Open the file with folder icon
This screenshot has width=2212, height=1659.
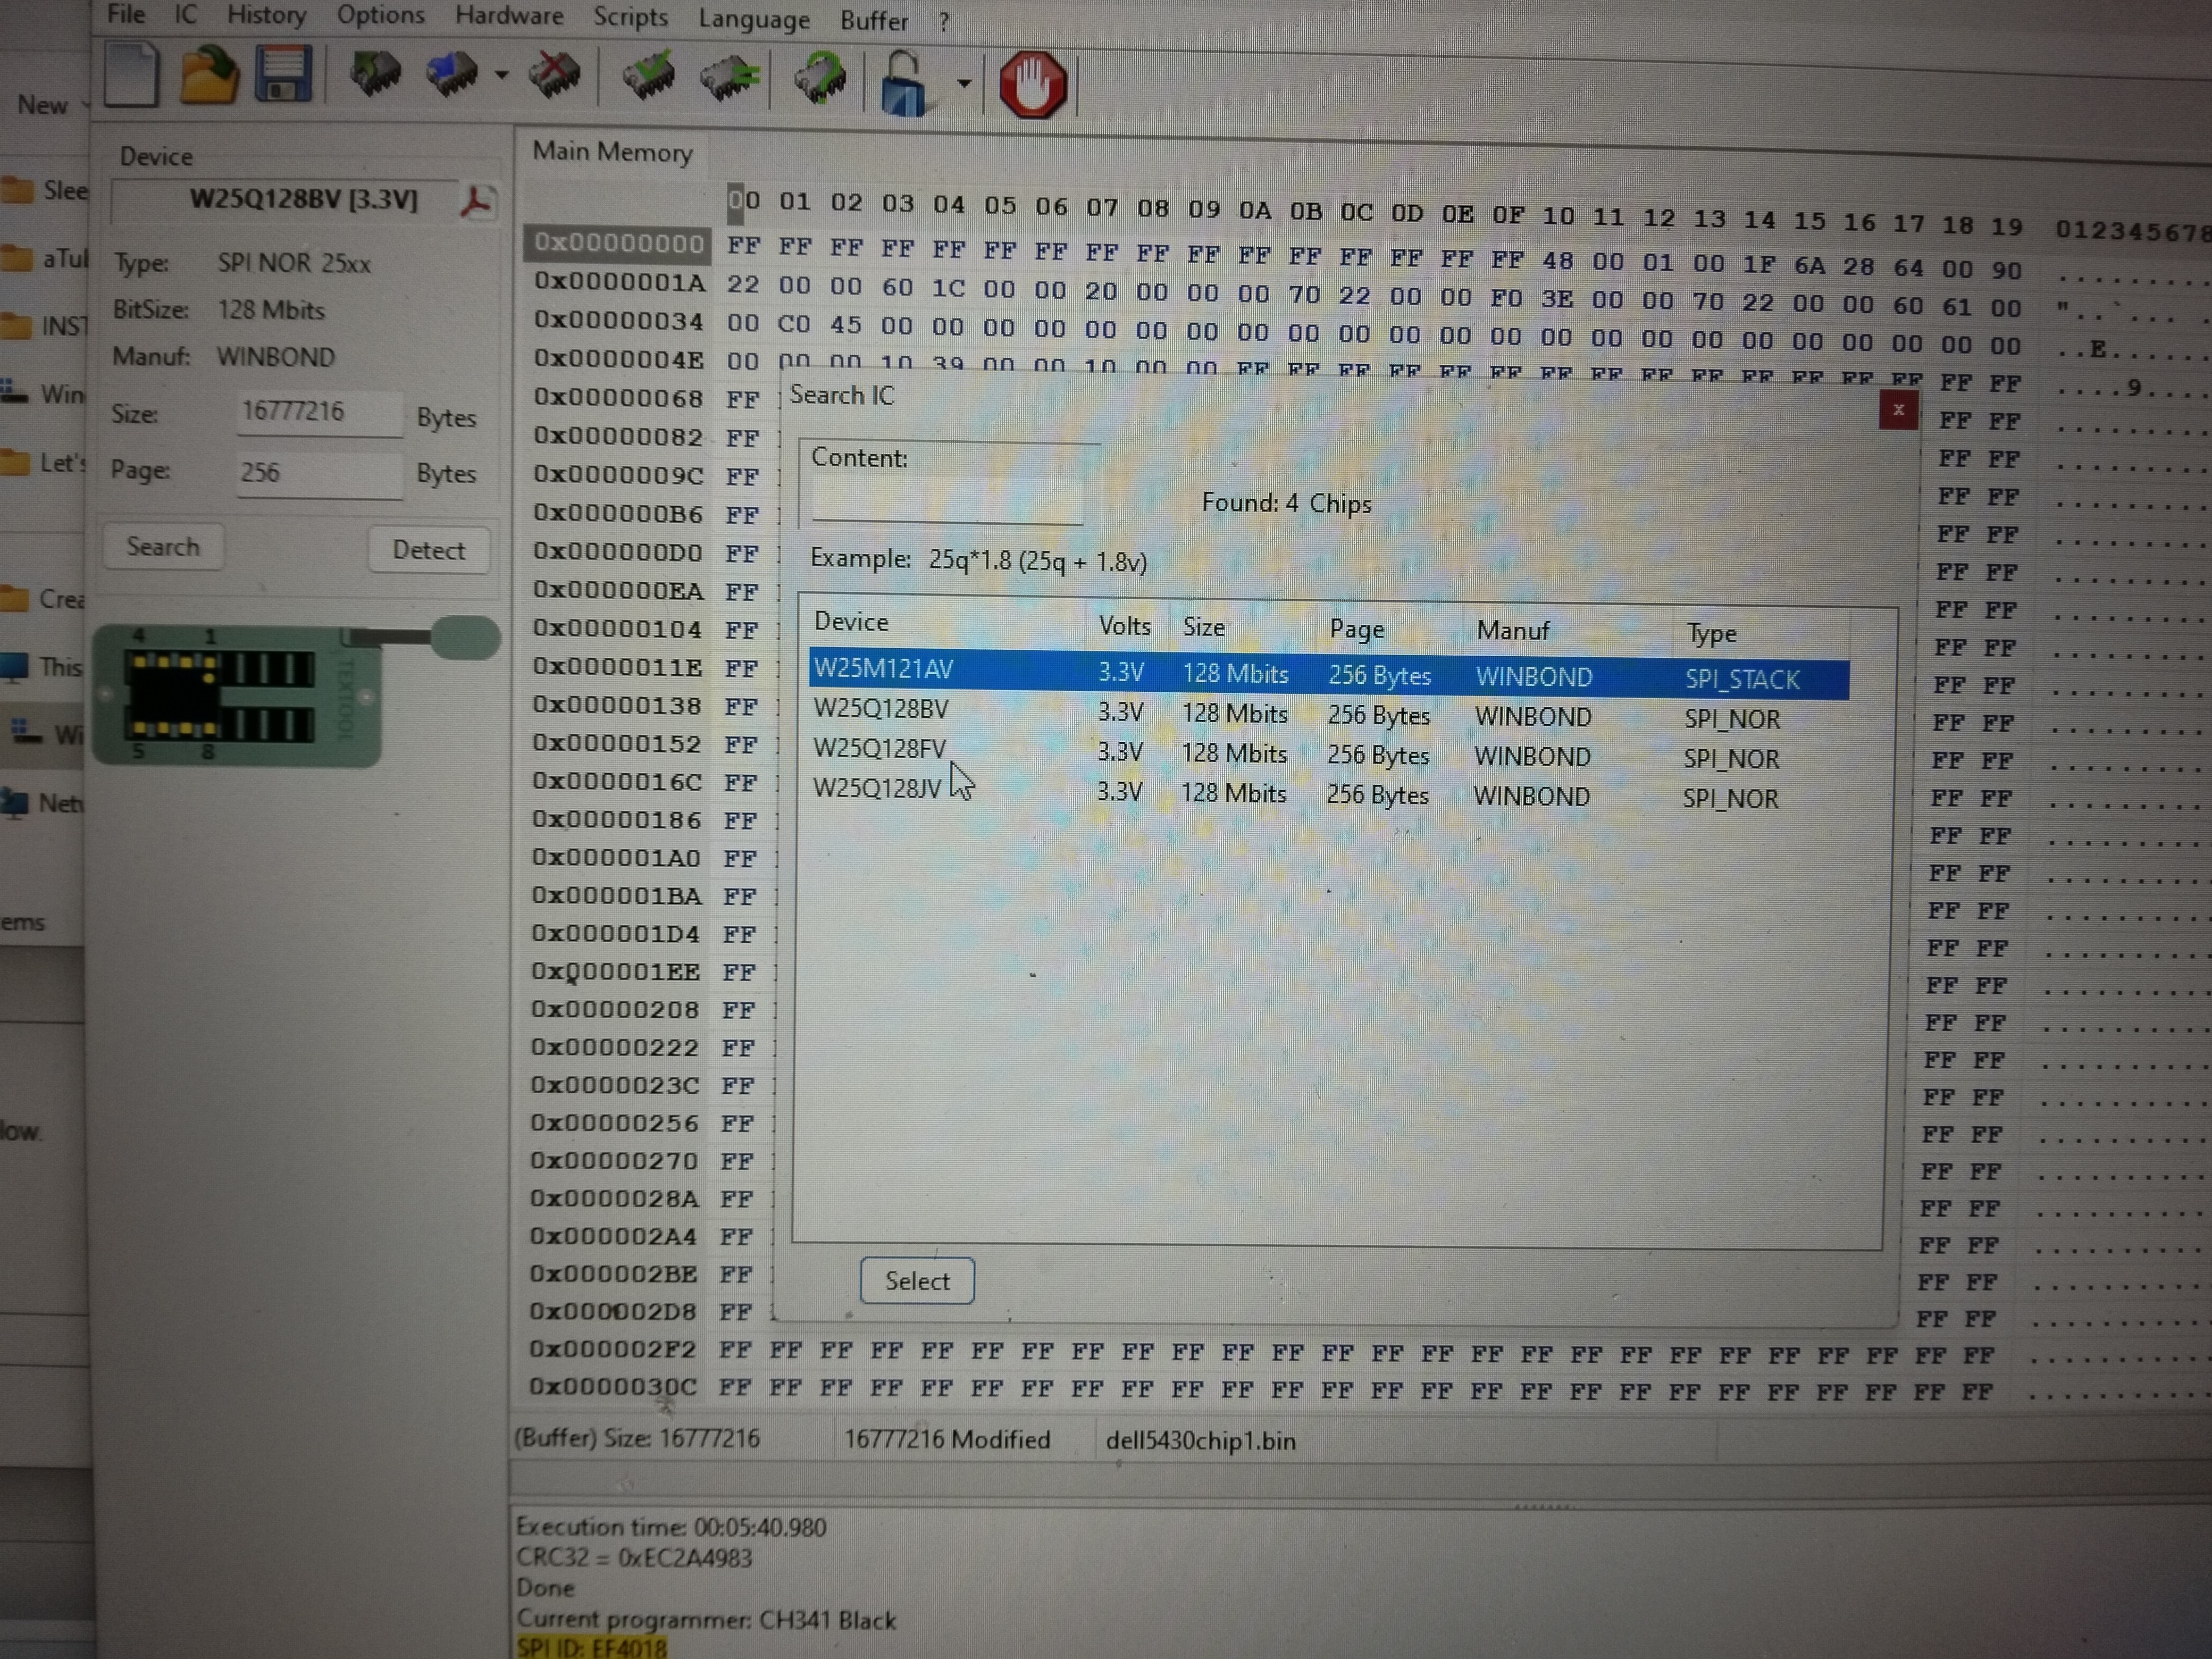pyautogui.click(x=208, y=76)
